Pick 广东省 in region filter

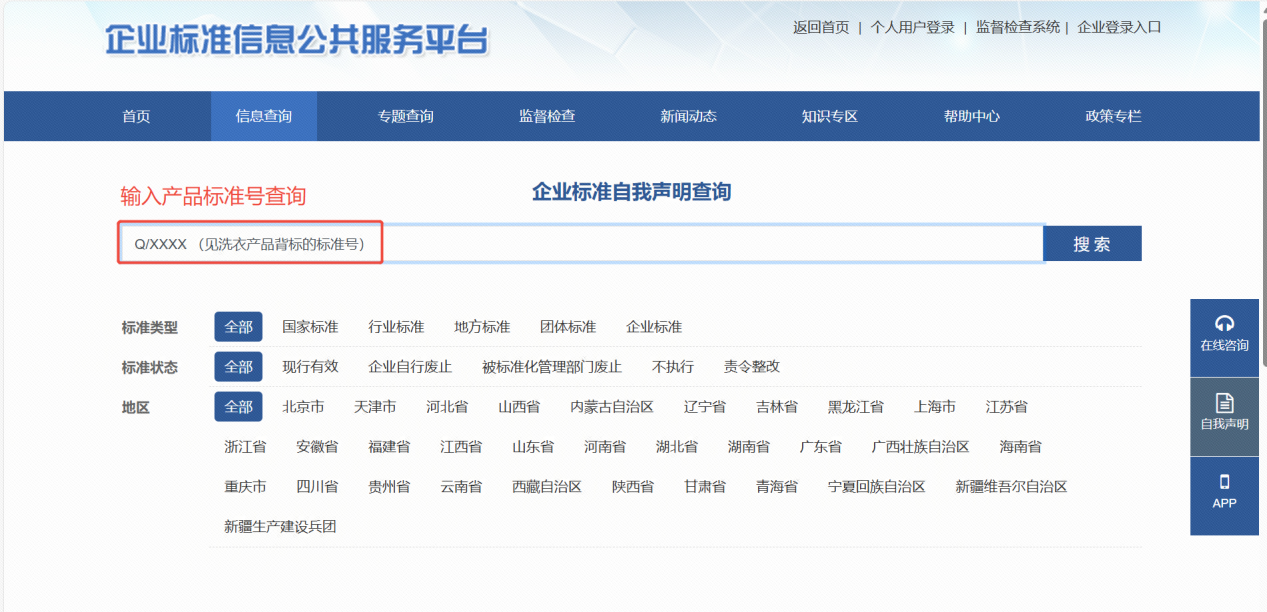click(x=820, y=447)
